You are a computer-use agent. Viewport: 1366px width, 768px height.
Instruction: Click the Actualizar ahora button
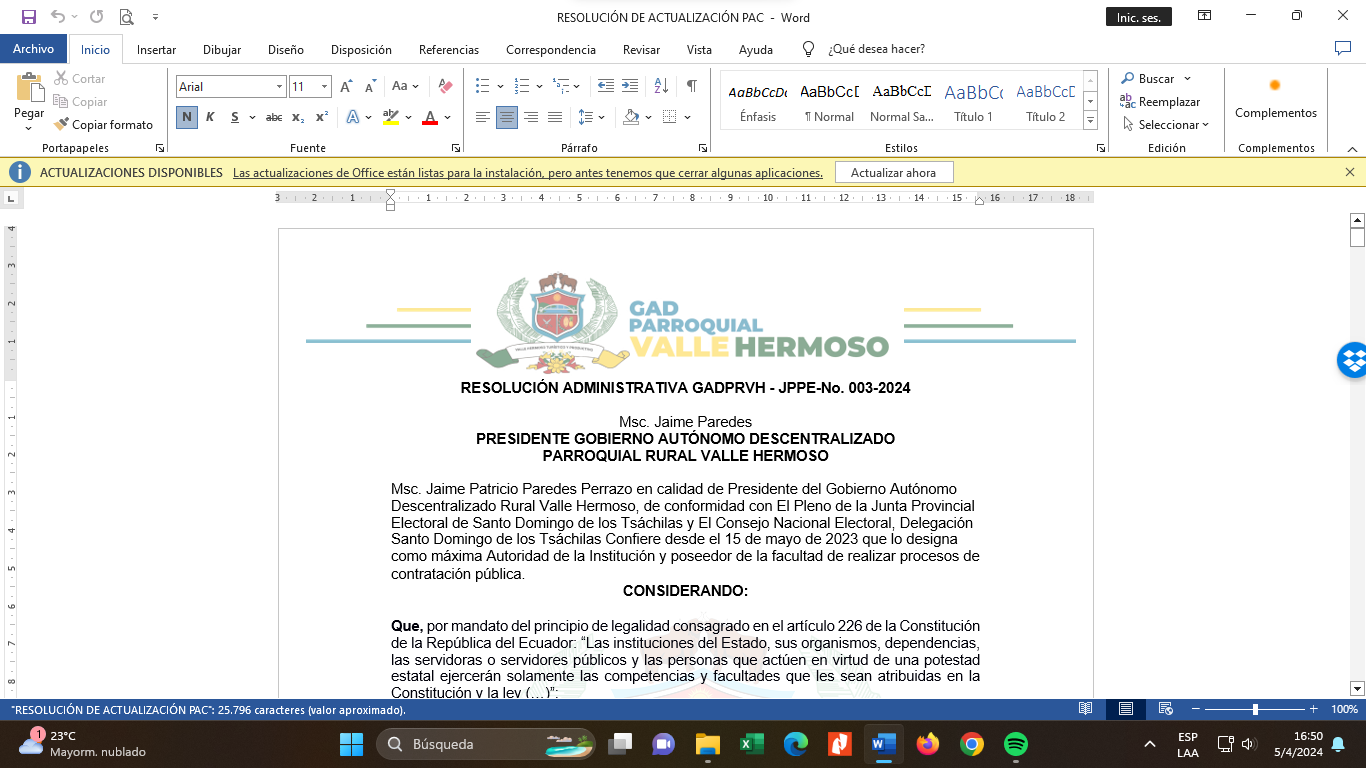point(893,173)
